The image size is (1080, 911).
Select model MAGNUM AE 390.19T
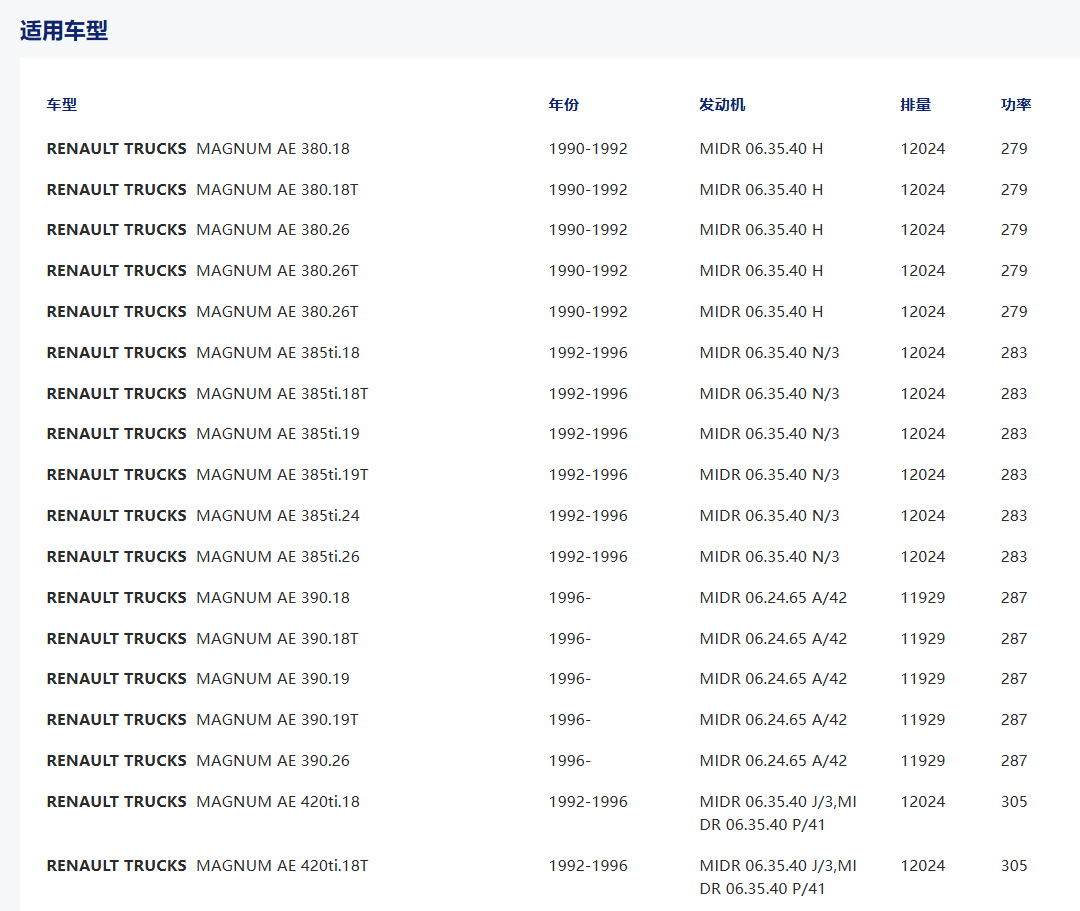pyautogui.click(x=277, y=720)
